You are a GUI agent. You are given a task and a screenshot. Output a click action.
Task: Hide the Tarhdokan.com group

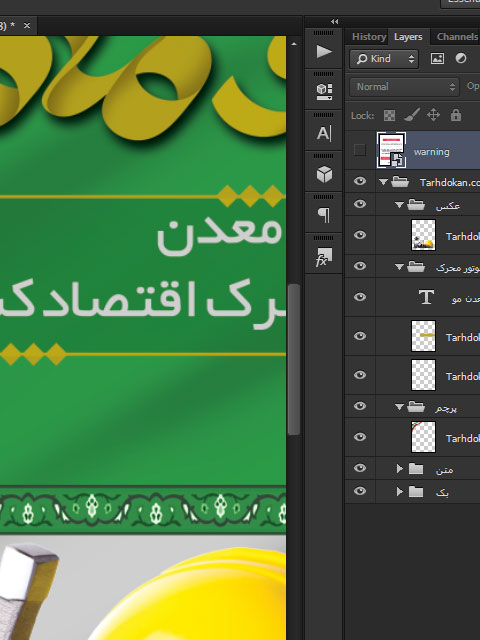pyautogui.click(x=360, y=181)
